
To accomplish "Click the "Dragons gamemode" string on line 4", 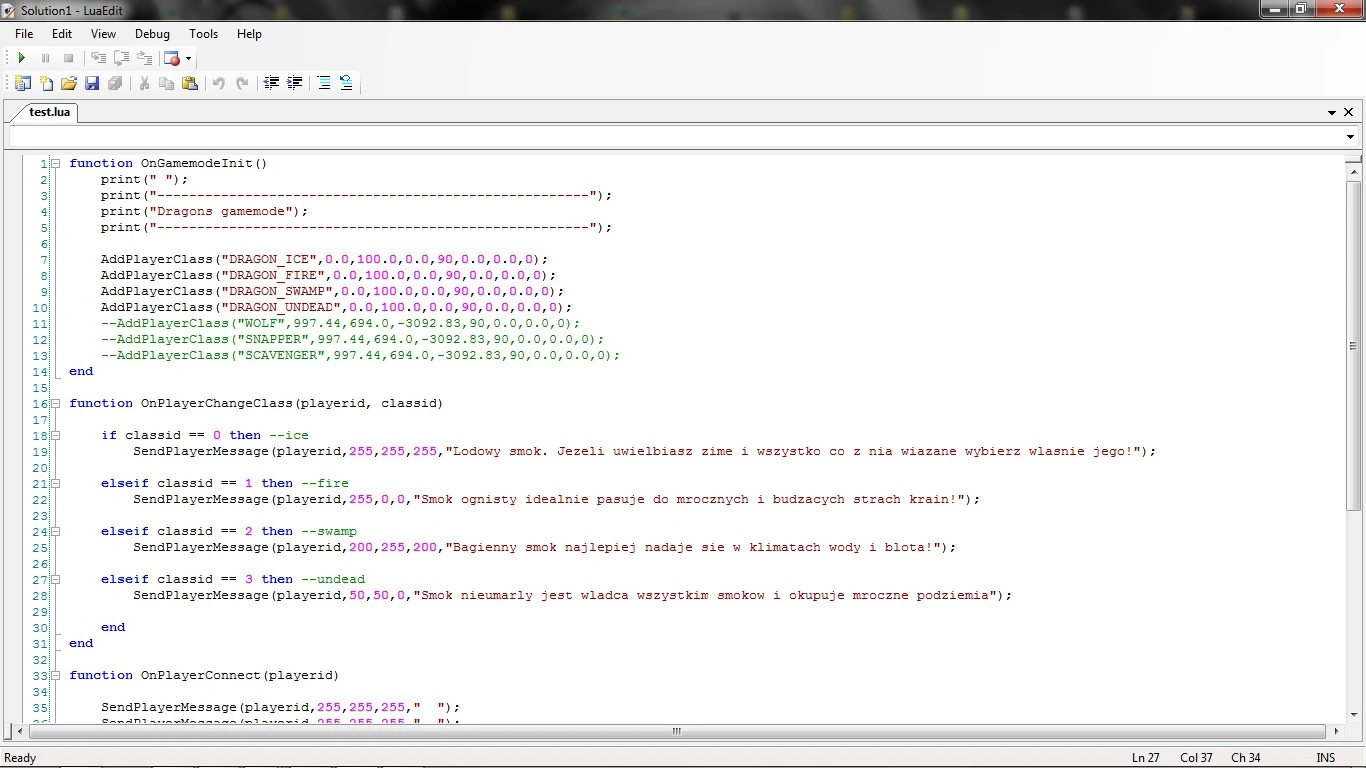I will point(221,211).
